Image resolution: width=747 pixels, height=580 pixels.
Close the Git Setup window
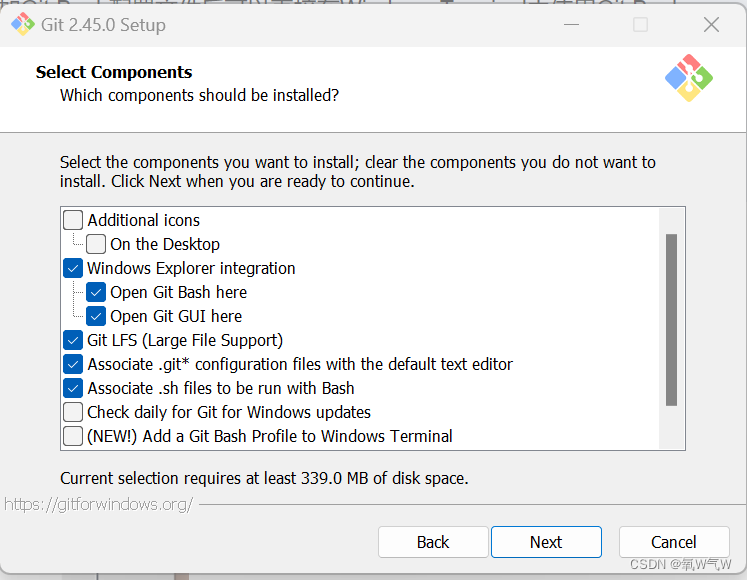[x=711, y=25]
